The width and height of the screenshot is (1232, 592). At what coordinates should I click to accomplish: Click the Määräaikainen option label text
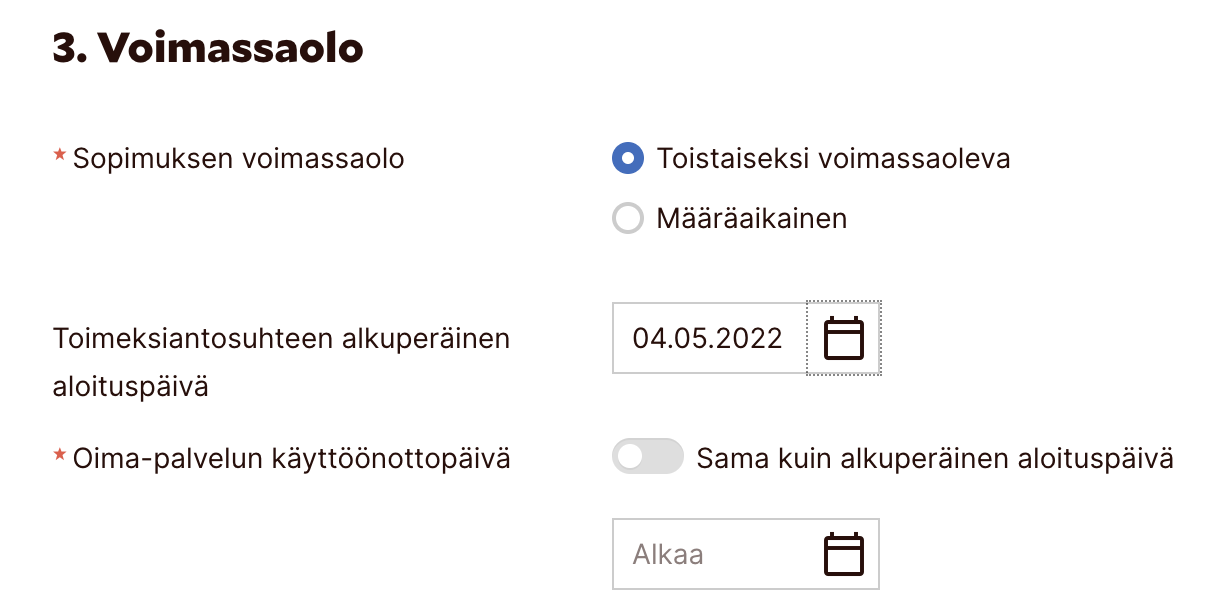tap(751, 218)
